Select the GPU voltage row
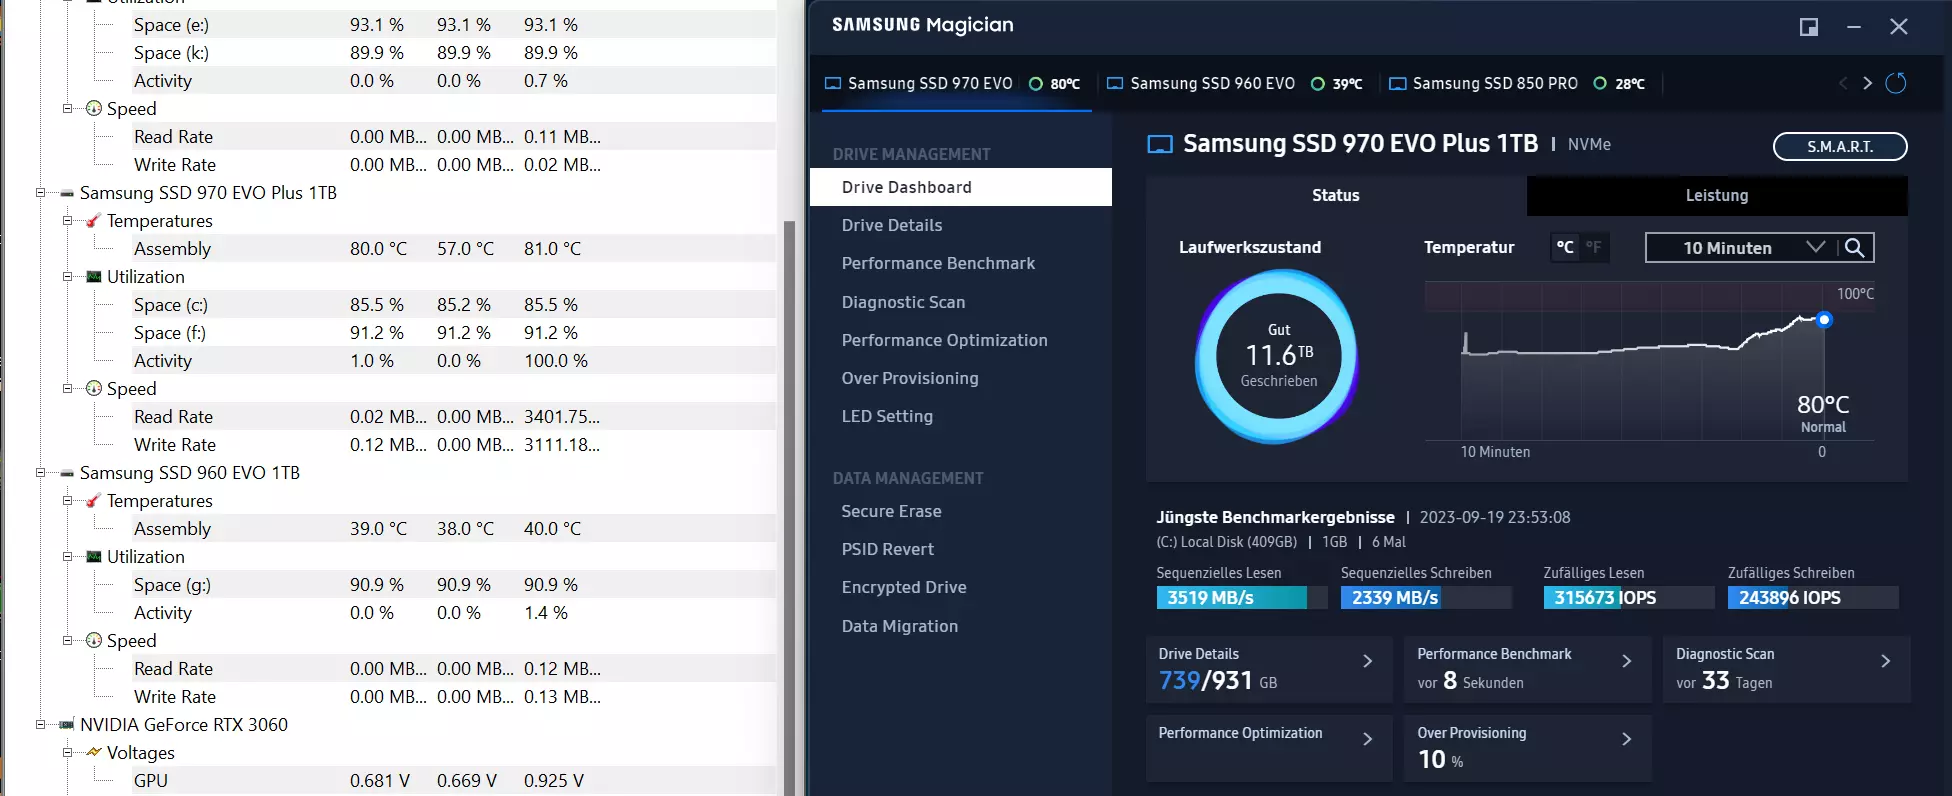 tap(454, 781)
